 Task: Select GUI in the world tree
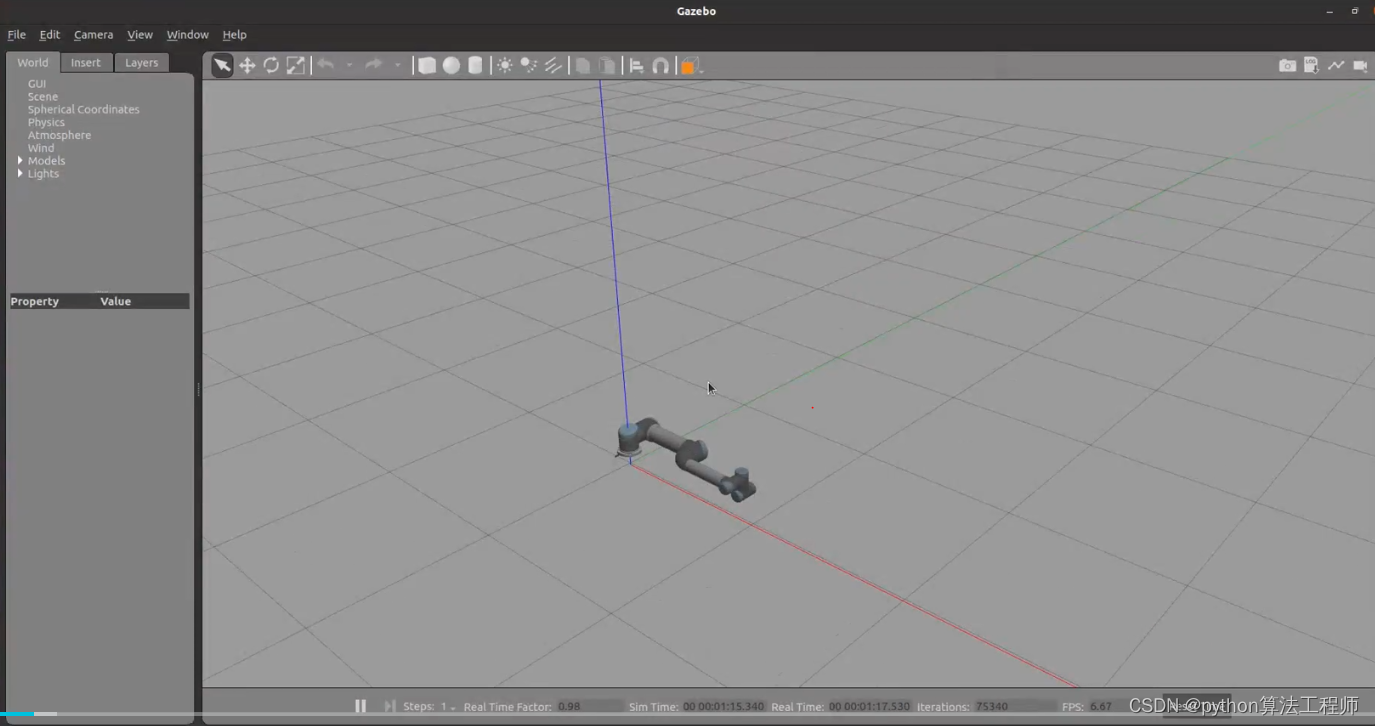coord(37,84)
